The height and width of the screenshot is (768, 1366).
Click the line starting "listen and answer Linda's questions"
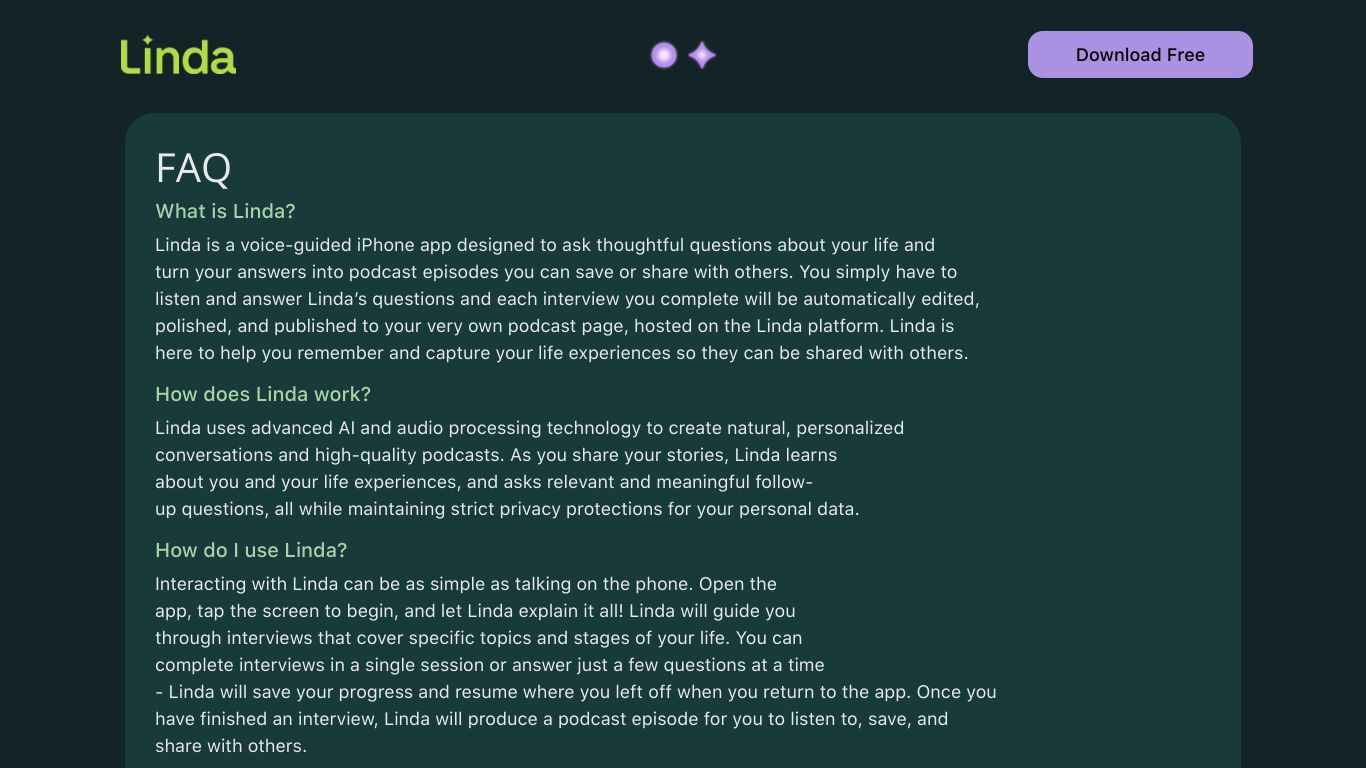click(567, 299)
